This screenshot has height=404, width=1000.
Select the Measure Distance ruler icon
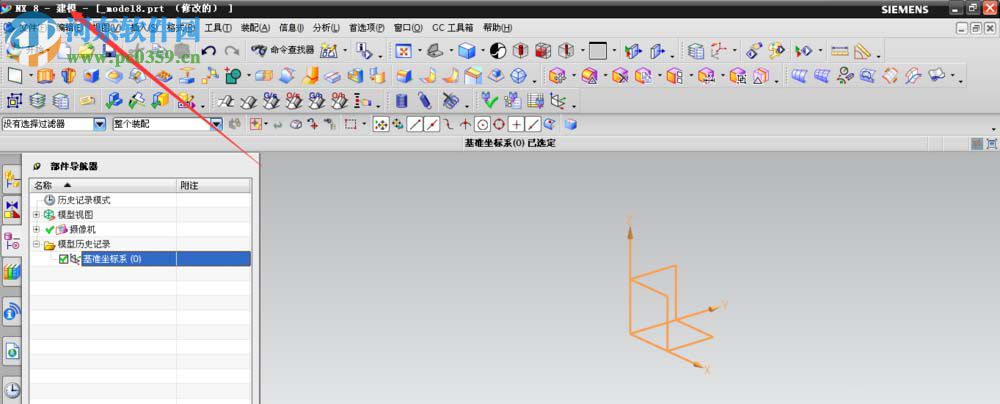pos(839,50)
